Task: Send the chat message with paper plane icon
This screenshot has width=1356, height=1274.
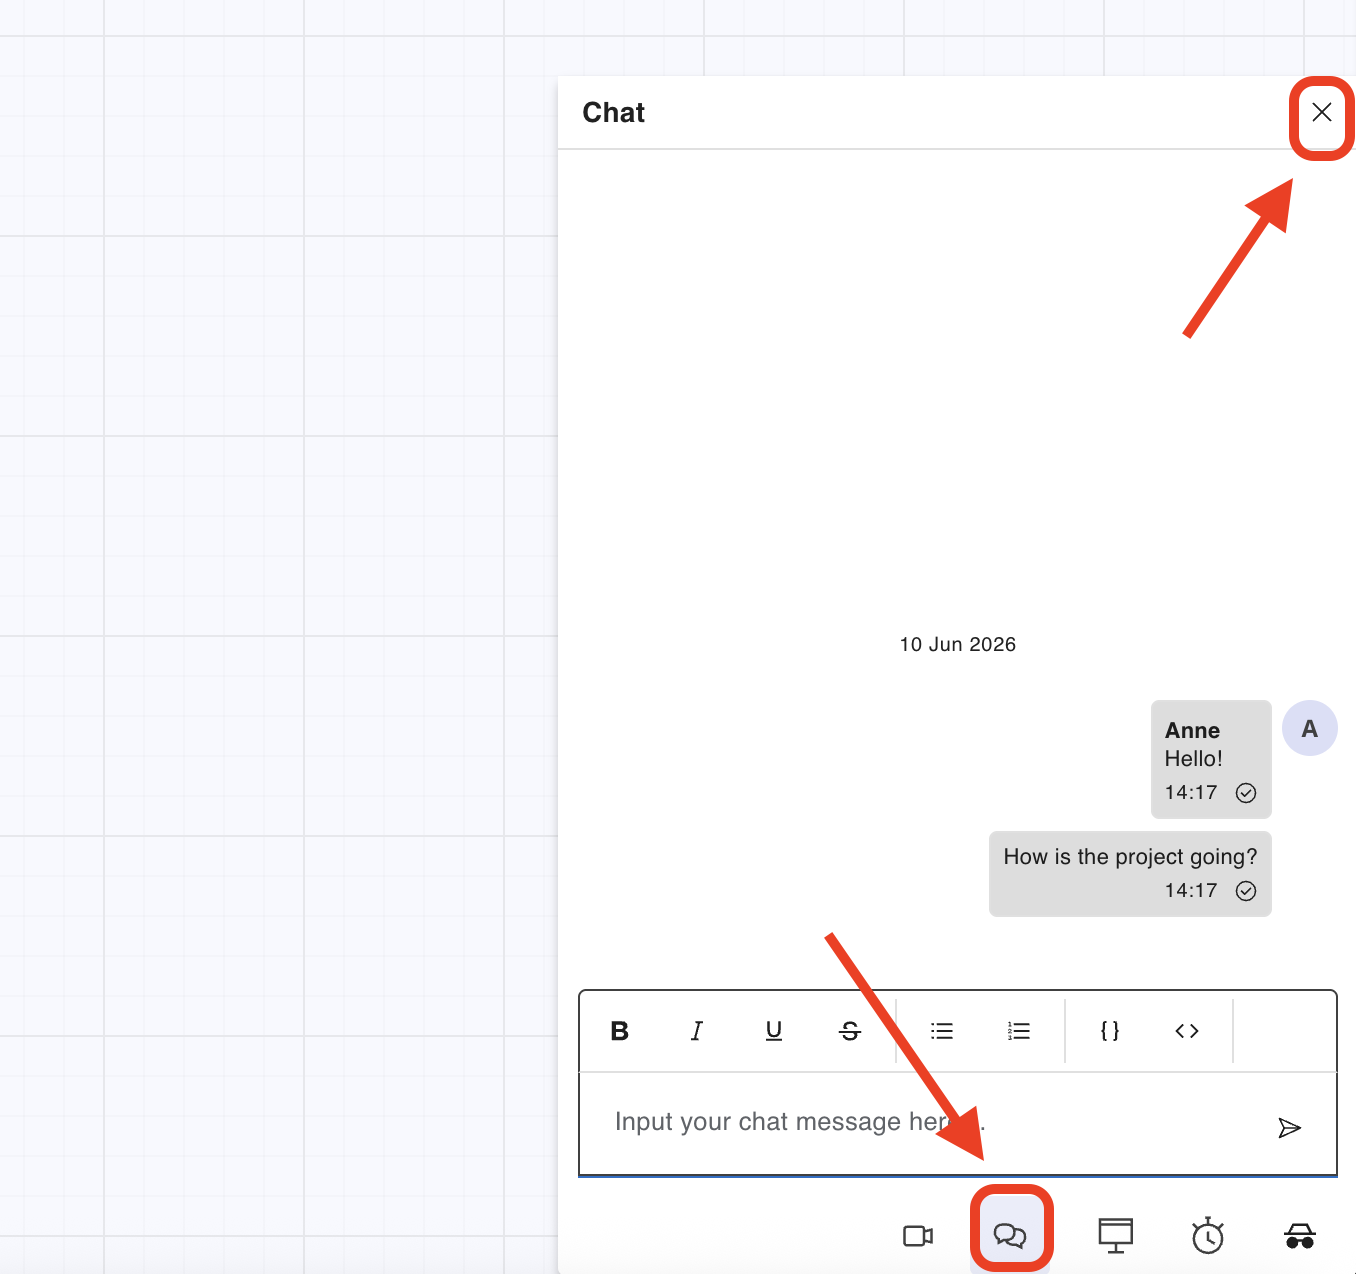Action: (x=1289, y=1128)
